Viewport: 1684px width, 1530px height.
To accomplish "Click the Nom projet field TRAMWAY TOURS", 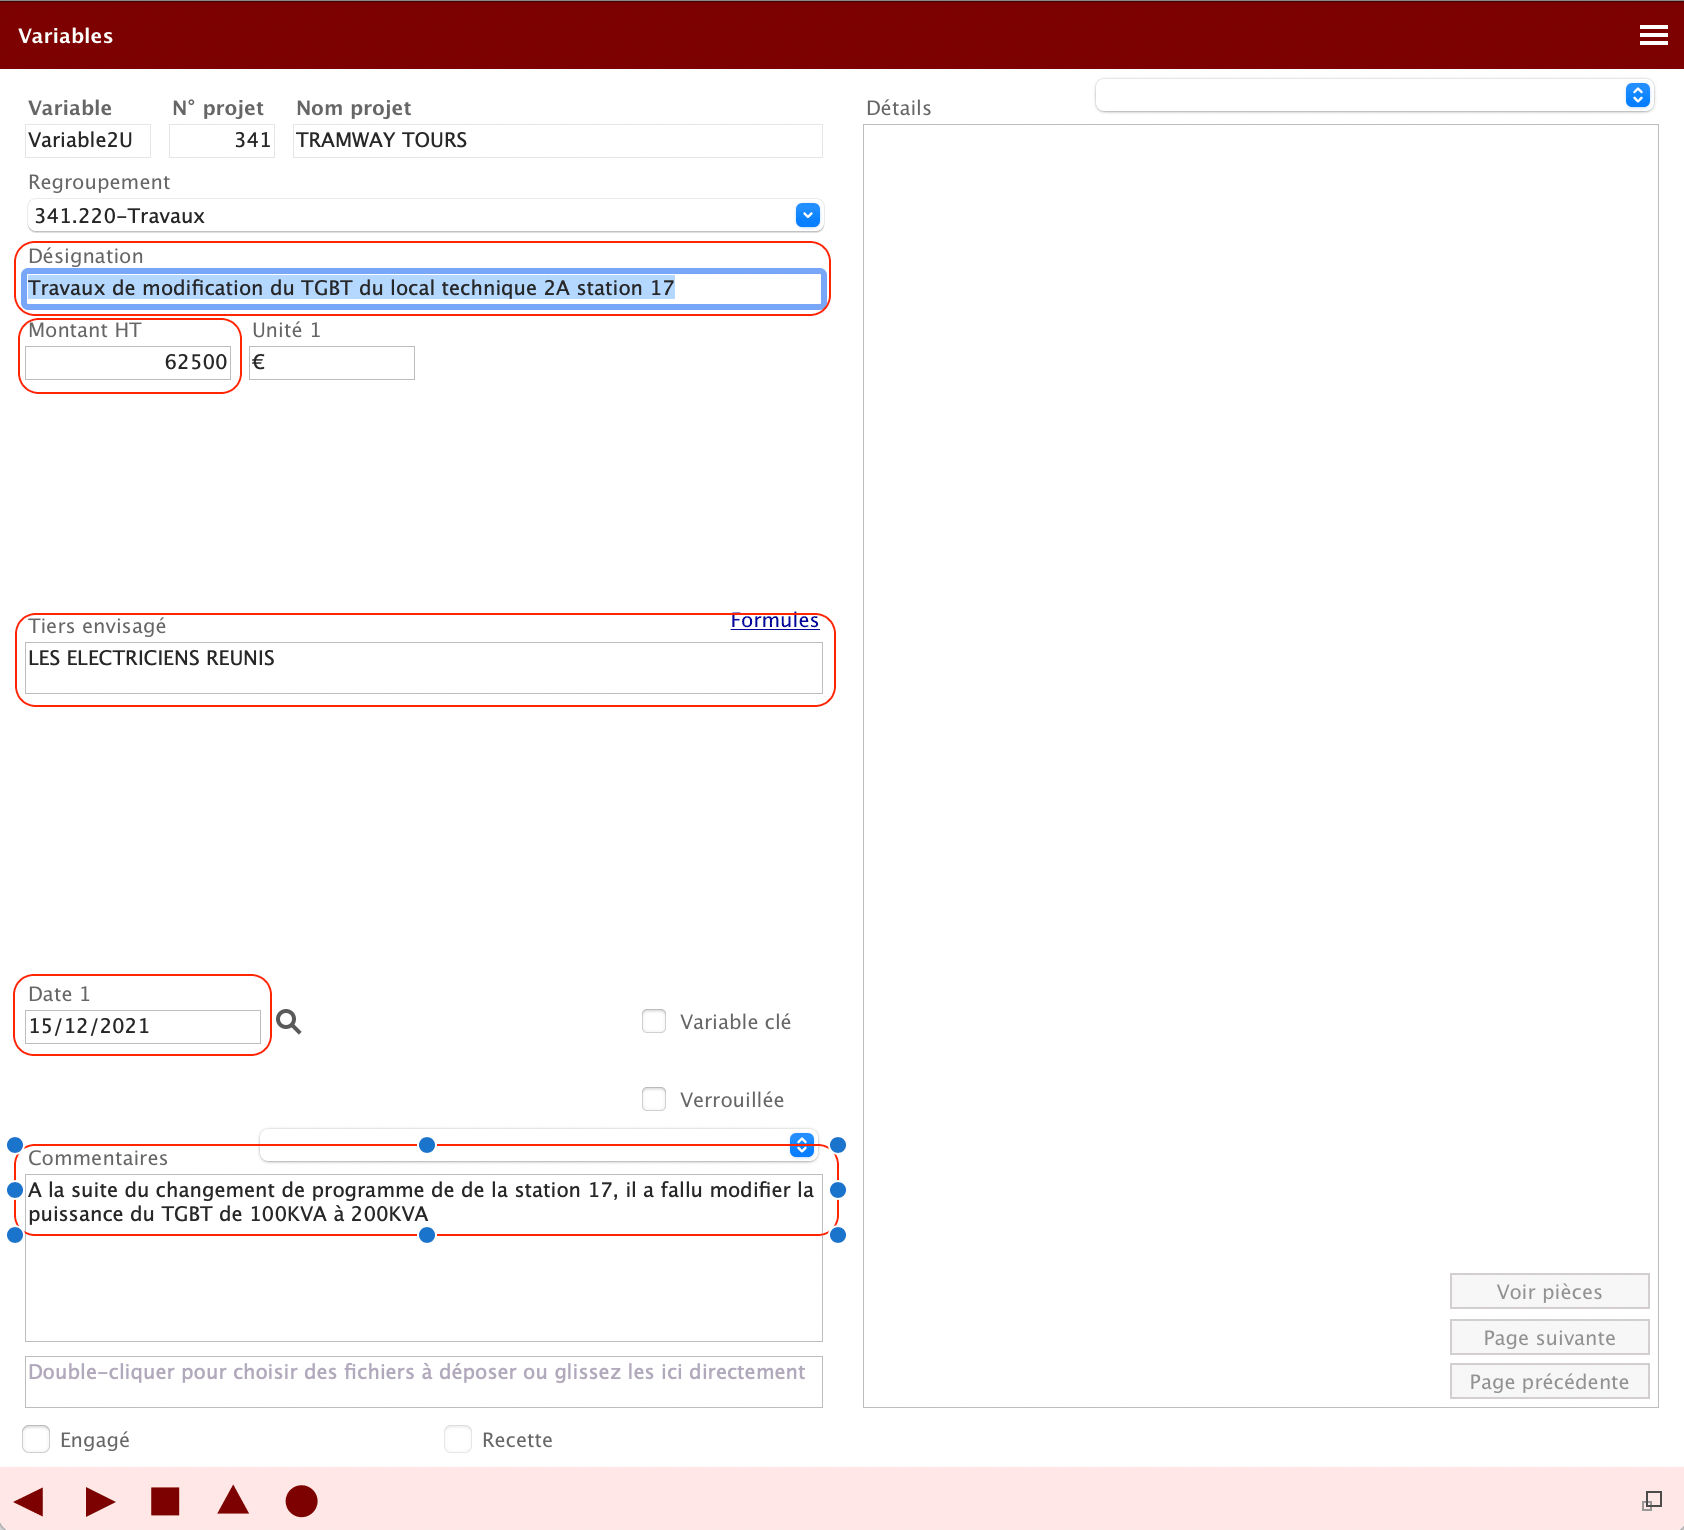I will click(x=558, y=140).
